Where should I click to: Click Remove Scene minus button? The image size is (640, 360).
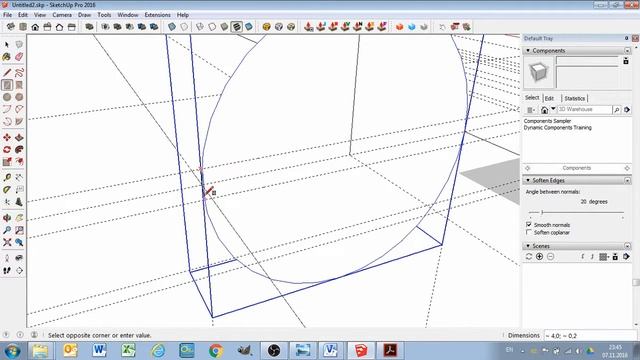[x=551, y=257]
